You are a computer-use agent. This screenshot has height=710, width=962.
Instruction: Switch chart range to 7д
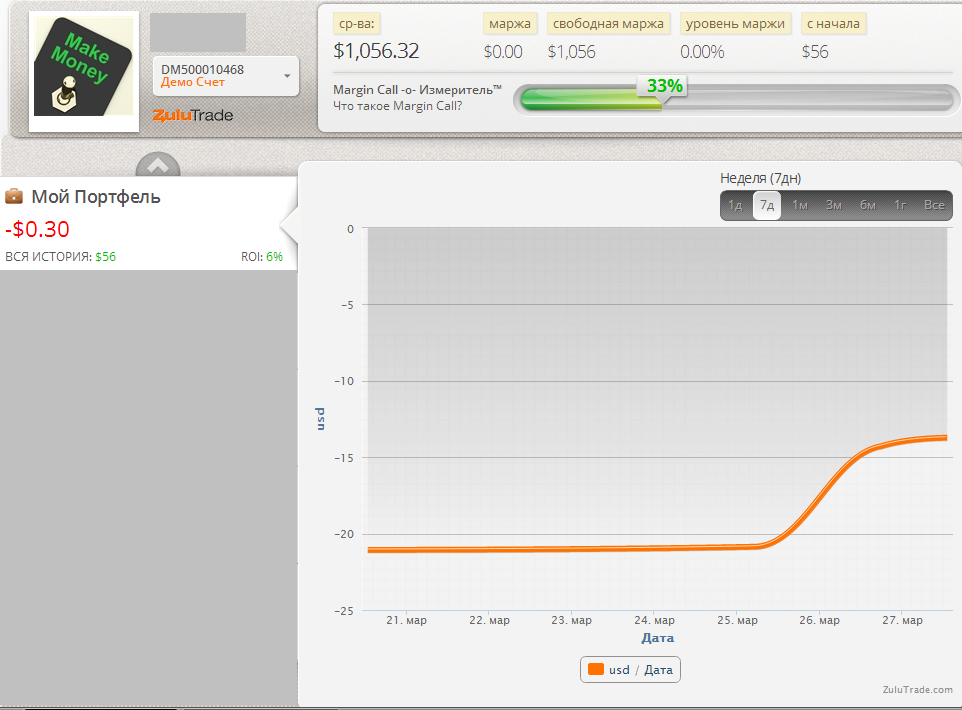pyautogui.click(x=767, y=205)
